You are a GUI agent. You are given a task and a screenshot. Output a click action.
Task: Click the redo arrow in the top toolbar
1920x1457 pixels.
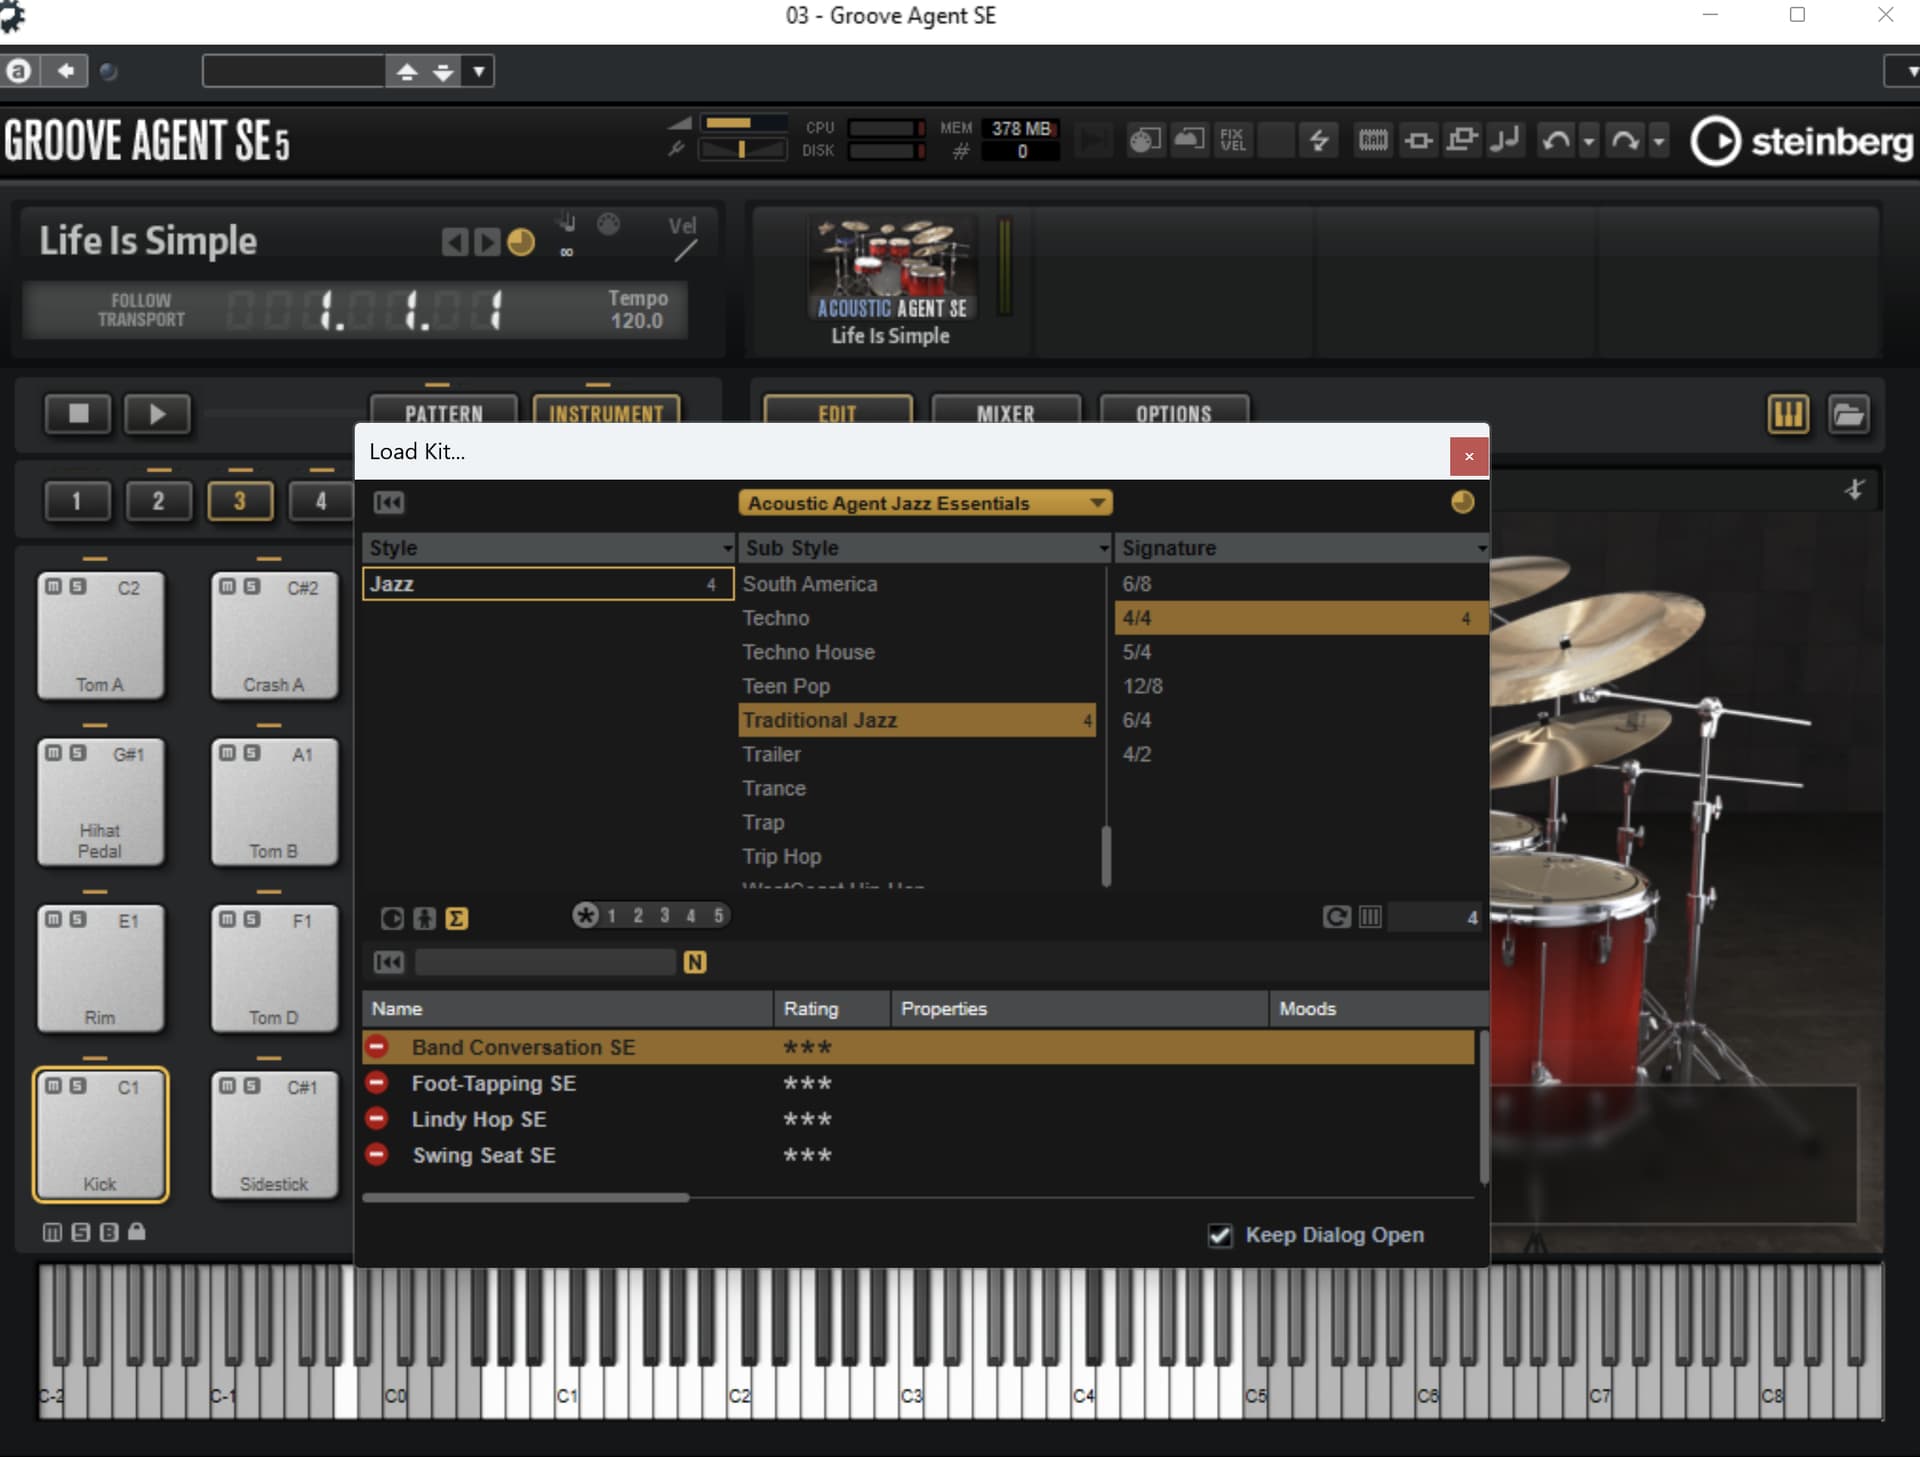1625,141
